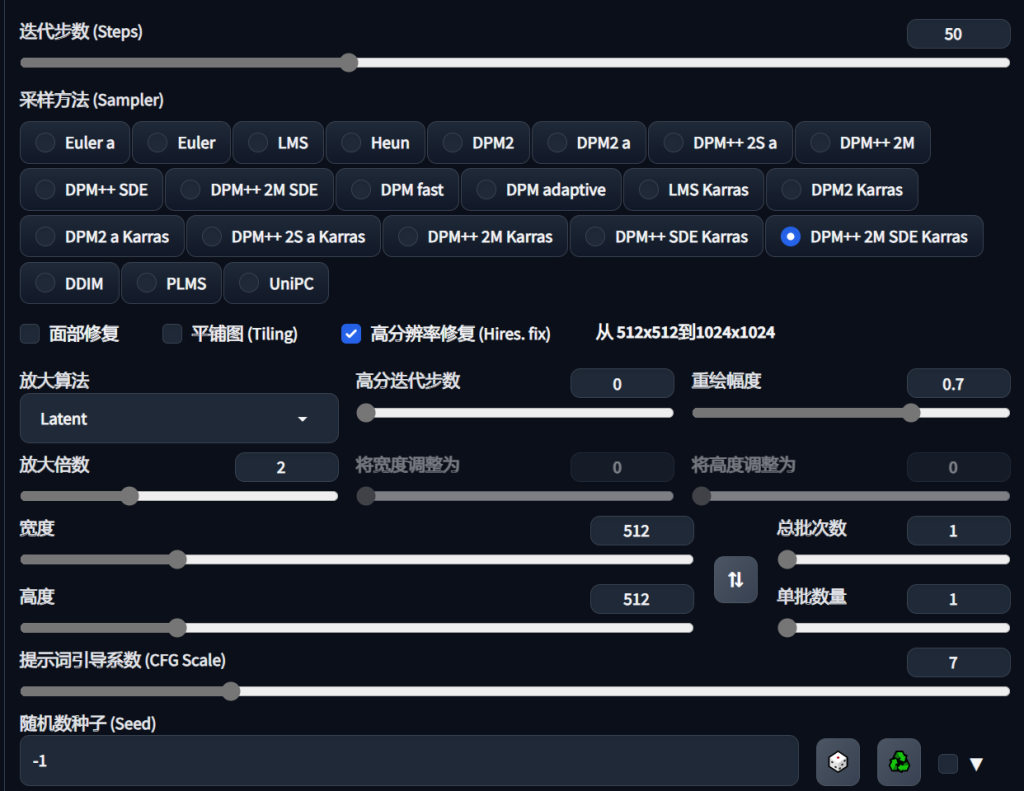
Task: Select DPM++ SDE Karras sampler
Action: (666, 237)
